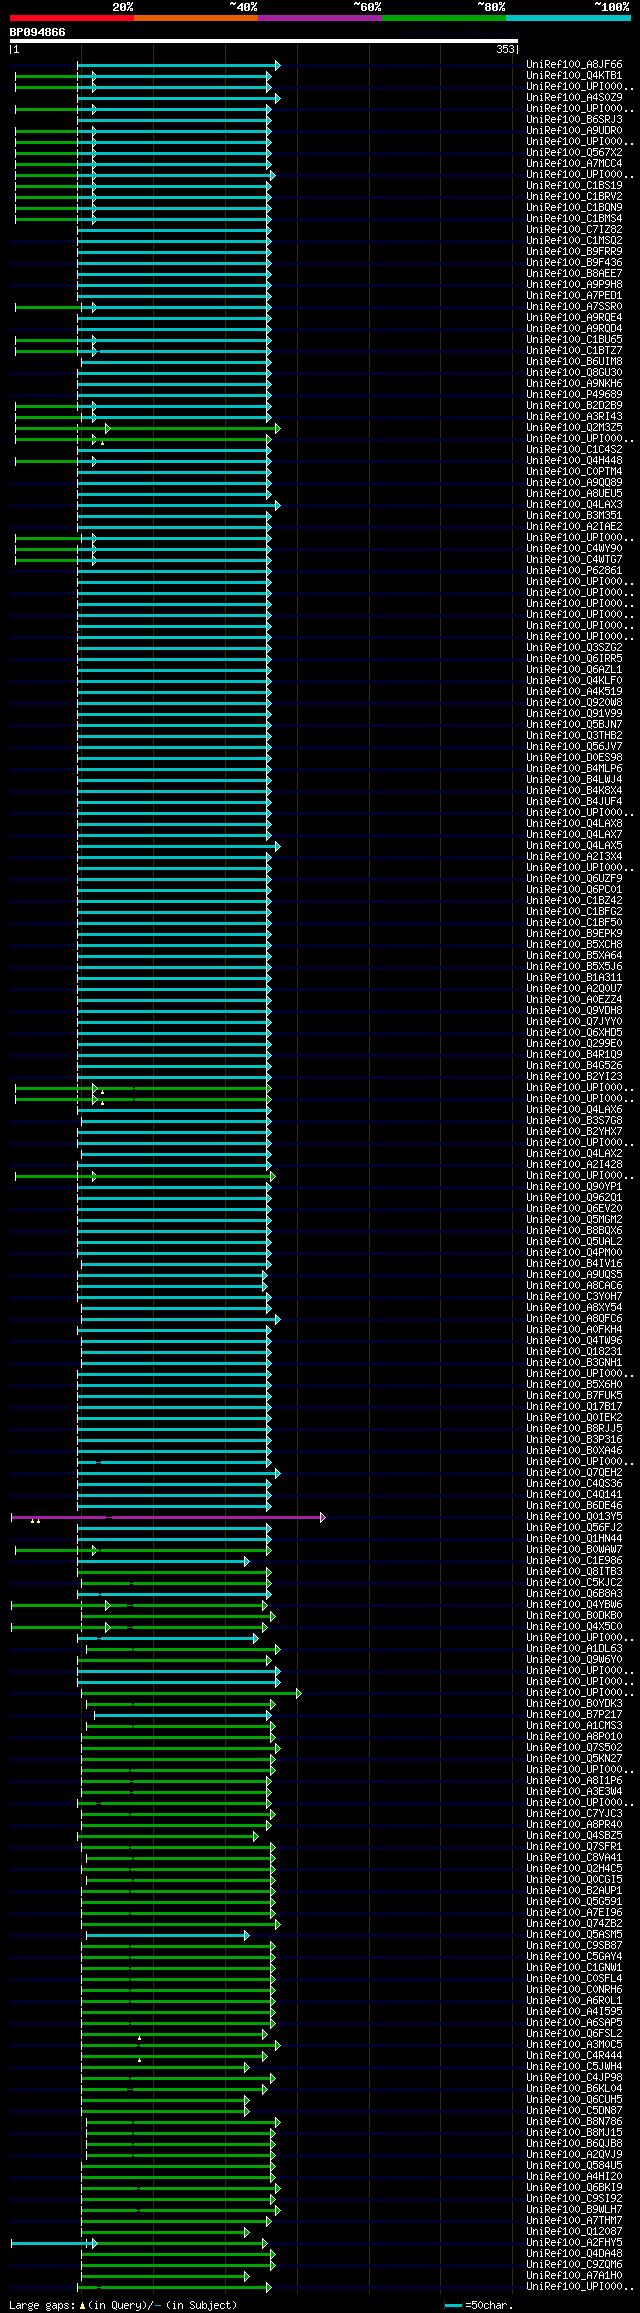Viewport: 640px width, 2313px height.
Task: Select the UniRef100_A7PED1 label
Action: pos(574,296)
